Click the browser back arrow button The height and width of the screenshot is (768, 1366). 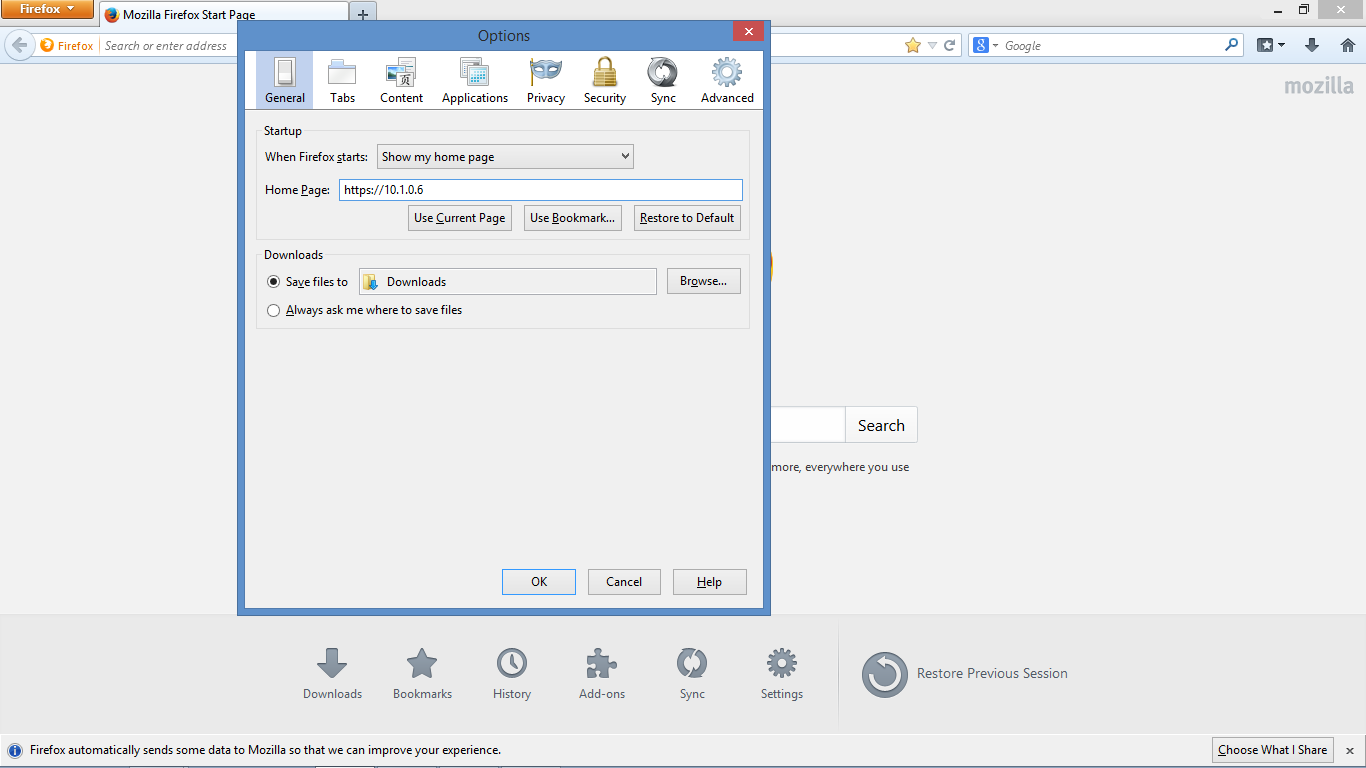pyautogui.click(x=19, y=45)
